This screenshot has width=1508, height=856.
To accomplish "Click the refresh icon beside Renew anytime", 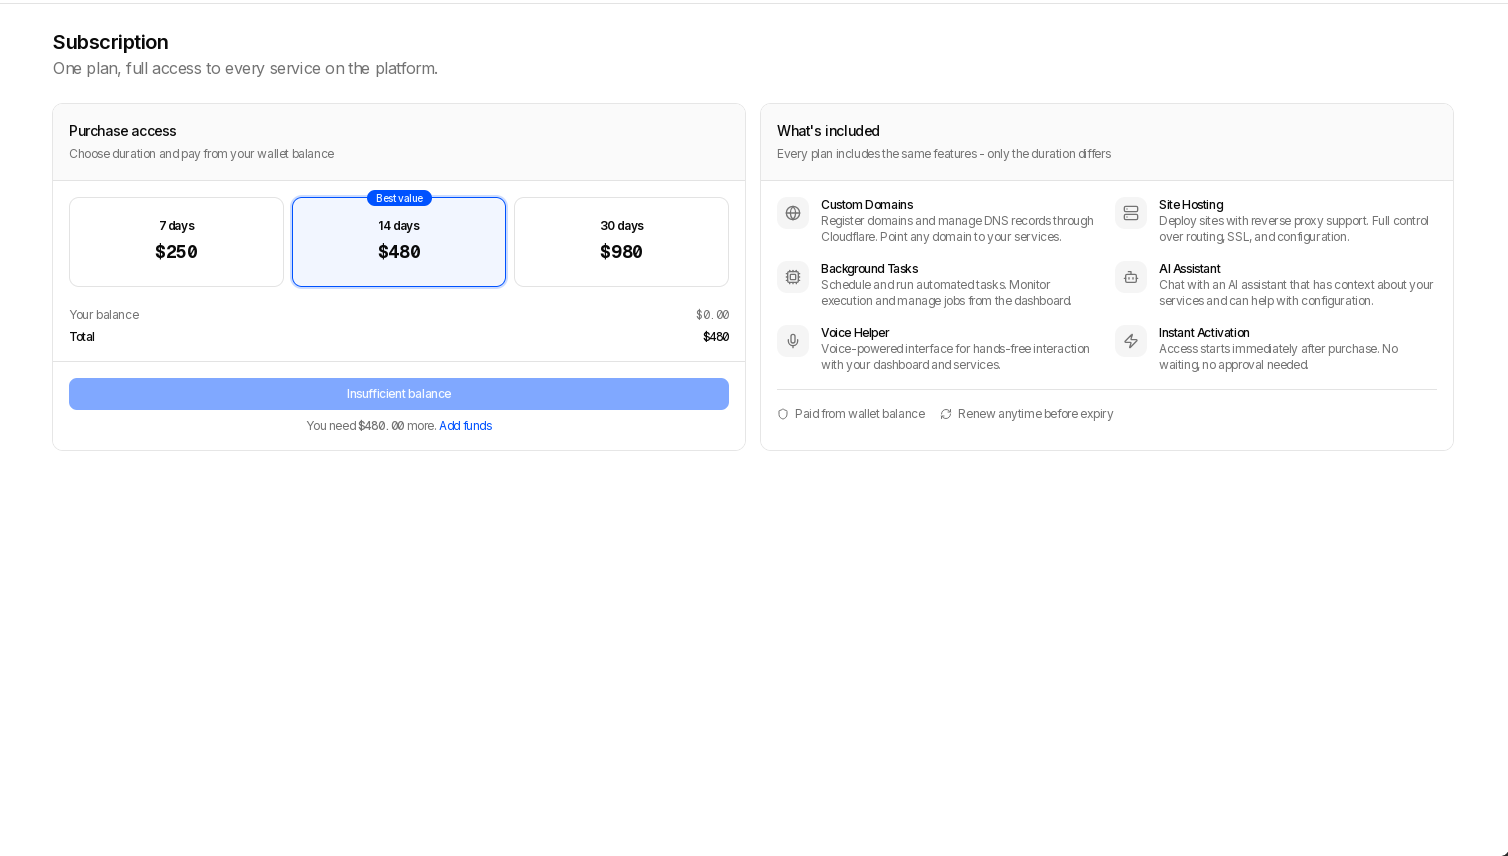I will pyautogui.click(x=946, y=414).
